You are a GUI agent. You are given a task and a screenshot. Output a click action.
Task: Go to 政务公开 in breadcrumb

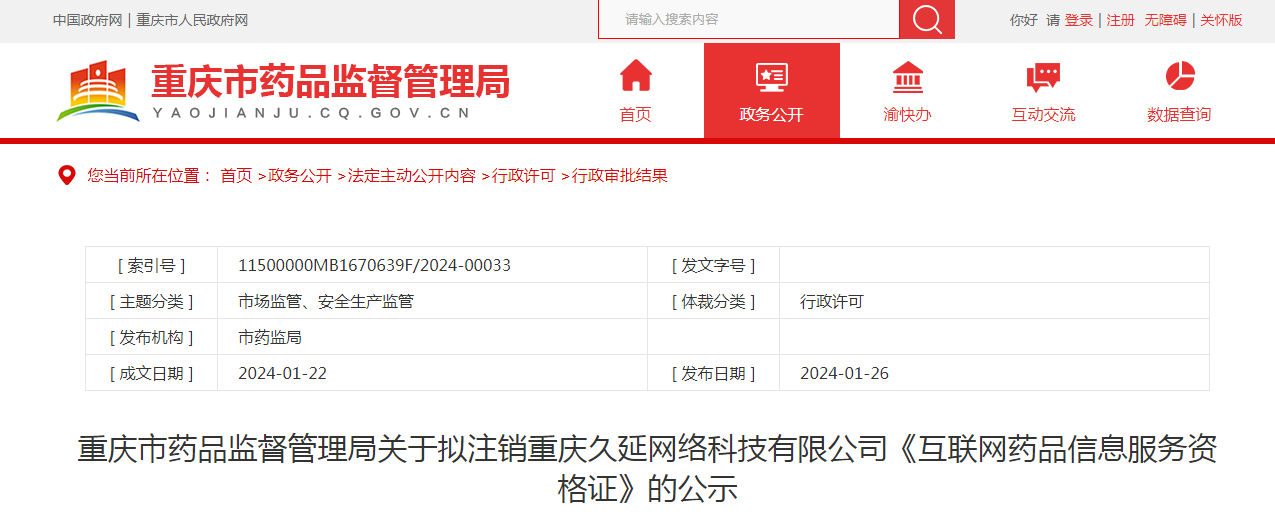[300, 176]
